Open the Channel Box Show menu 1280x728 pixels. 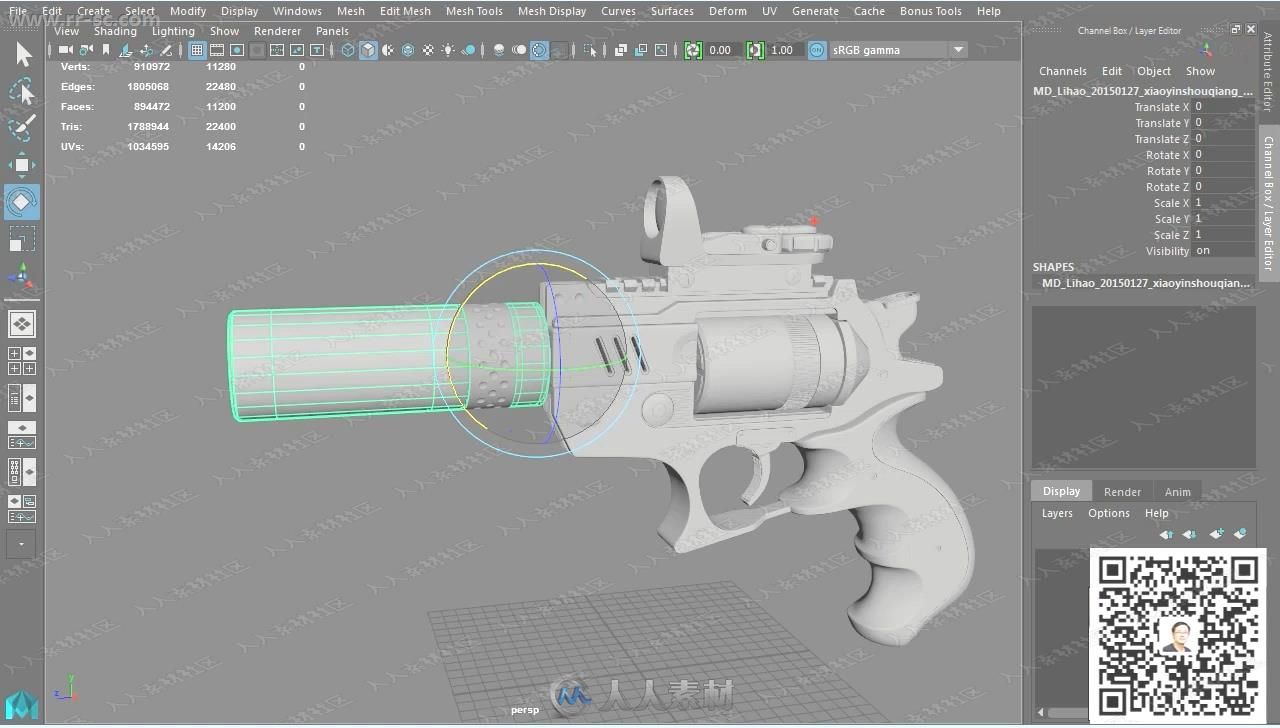tap(1200, 71)
